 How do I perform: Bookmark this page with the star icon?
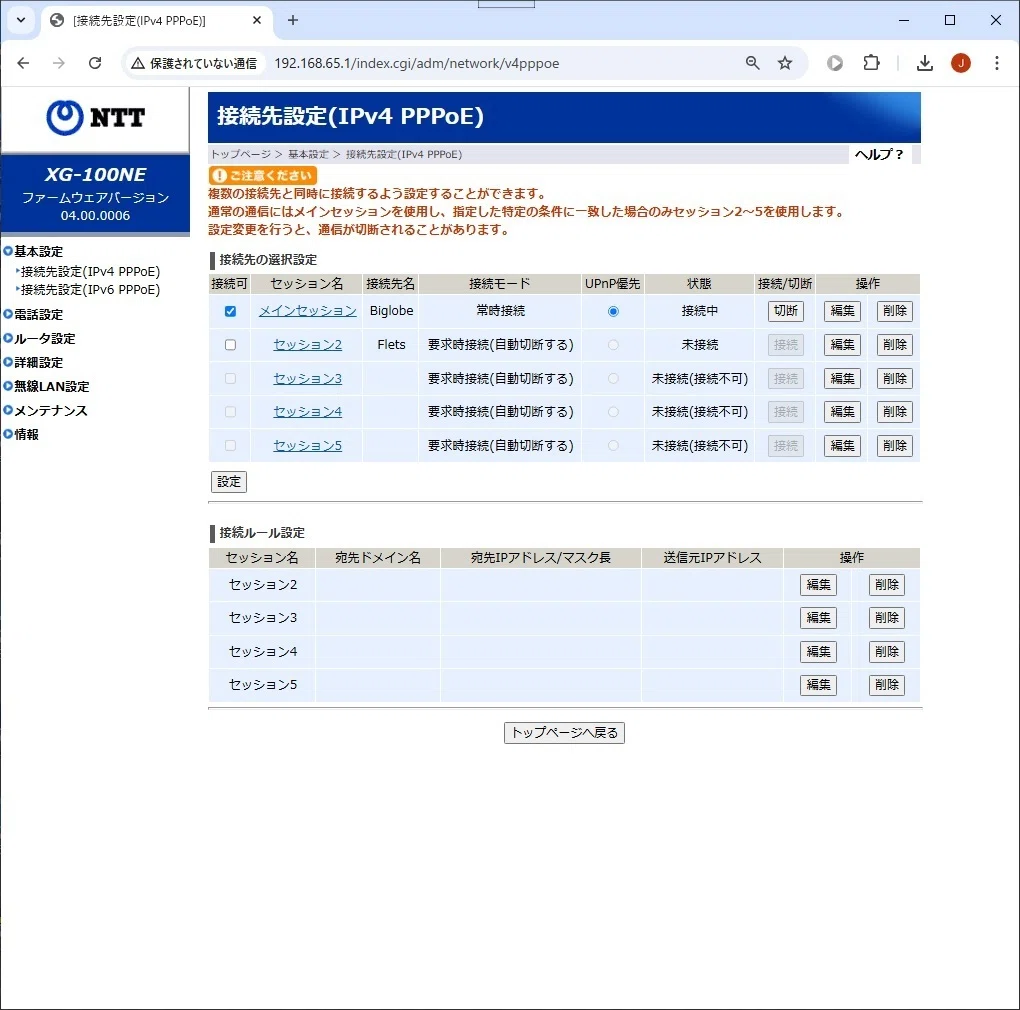785,63
